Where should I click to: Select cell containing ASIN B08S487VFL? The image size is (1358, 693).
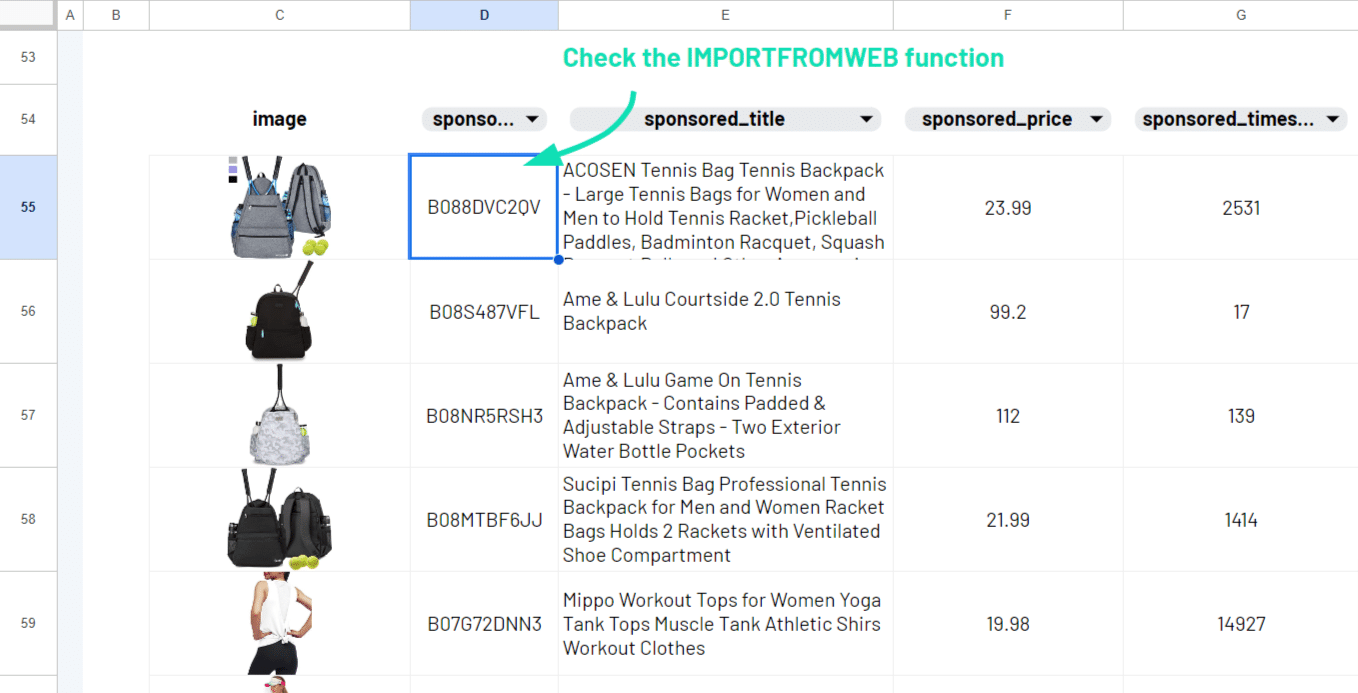pos(484,312)
